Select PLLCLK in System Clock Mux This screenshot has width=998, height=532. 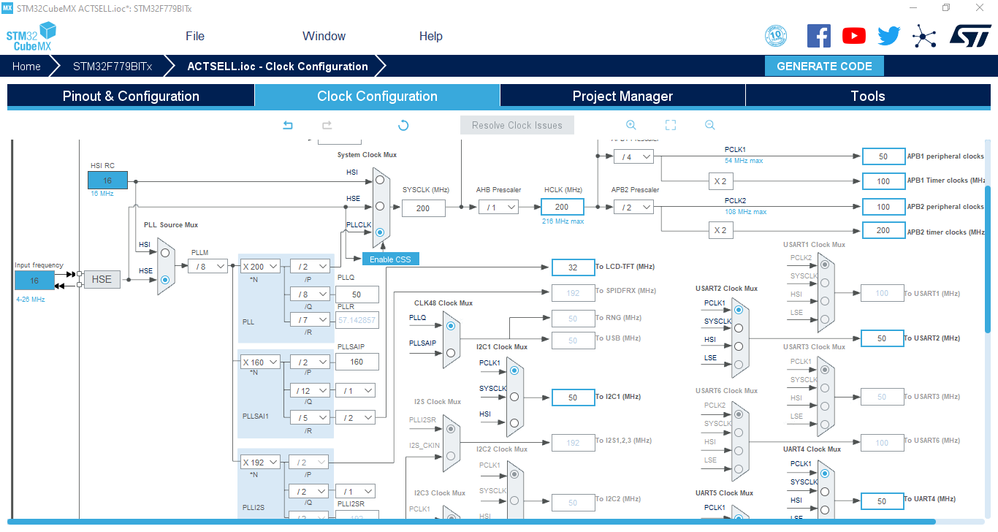click(380, 232)
